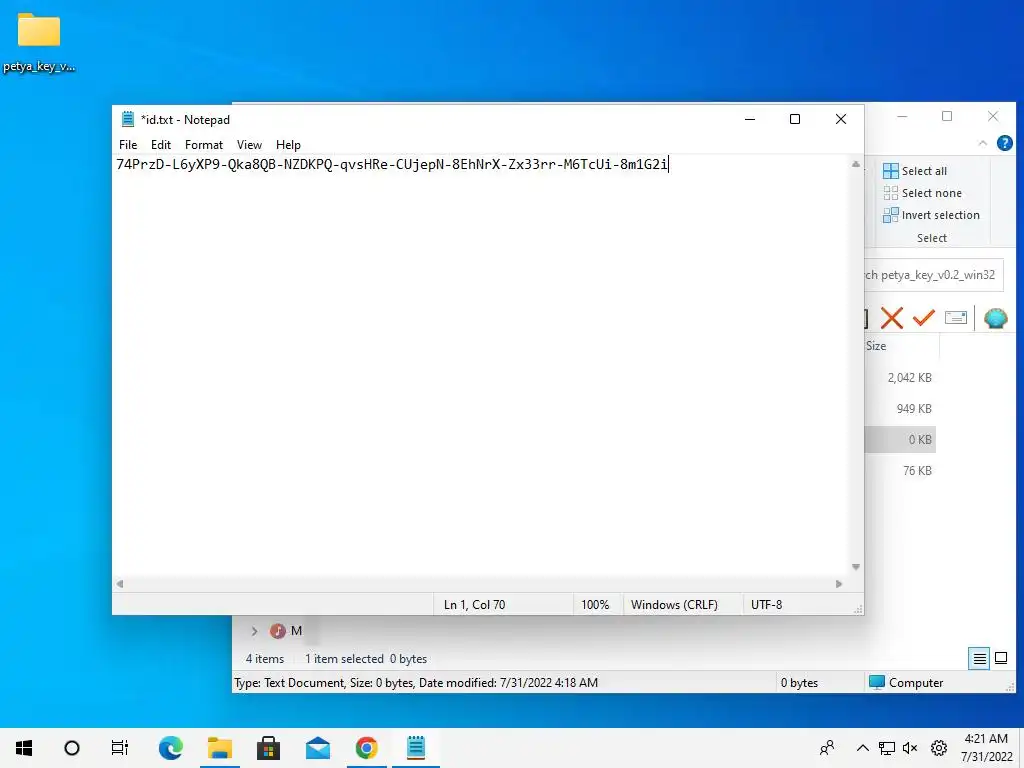Select the file row sized 0 KB
The image size is (1024, 768).
[900, 440]
